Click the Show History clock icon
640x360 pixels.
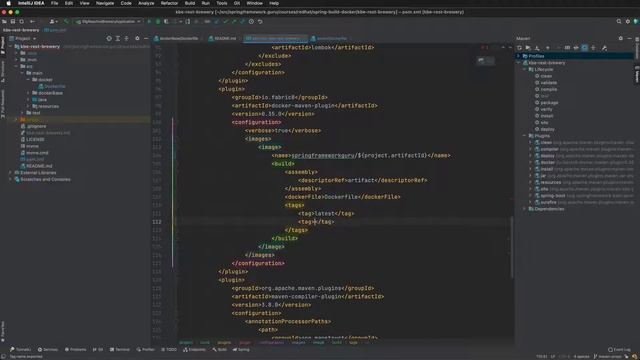[251, 21]
